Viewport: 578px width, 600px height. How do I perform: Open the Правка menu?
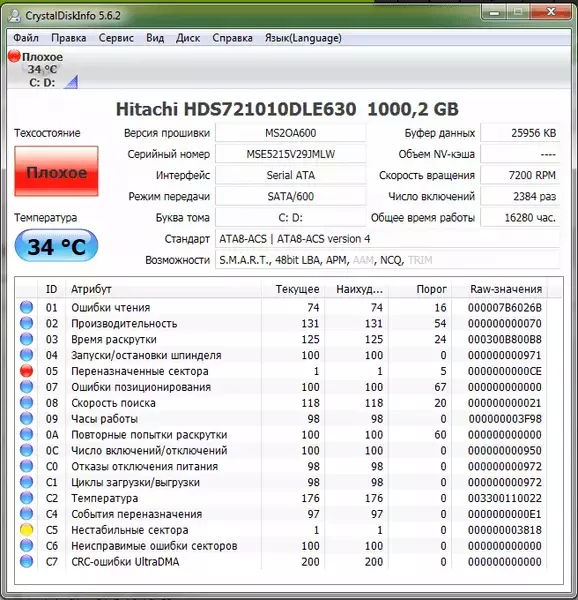(68, 38)
